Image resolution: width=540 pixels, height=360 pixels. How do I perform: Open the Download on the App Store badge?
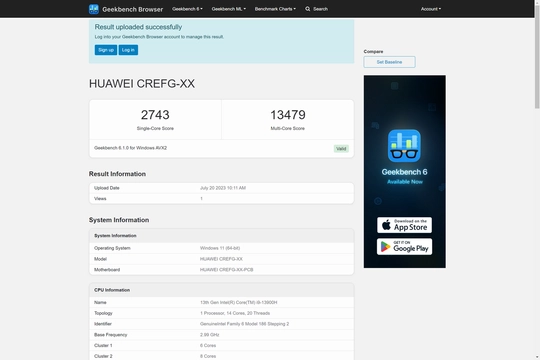[x=404, y=225]
